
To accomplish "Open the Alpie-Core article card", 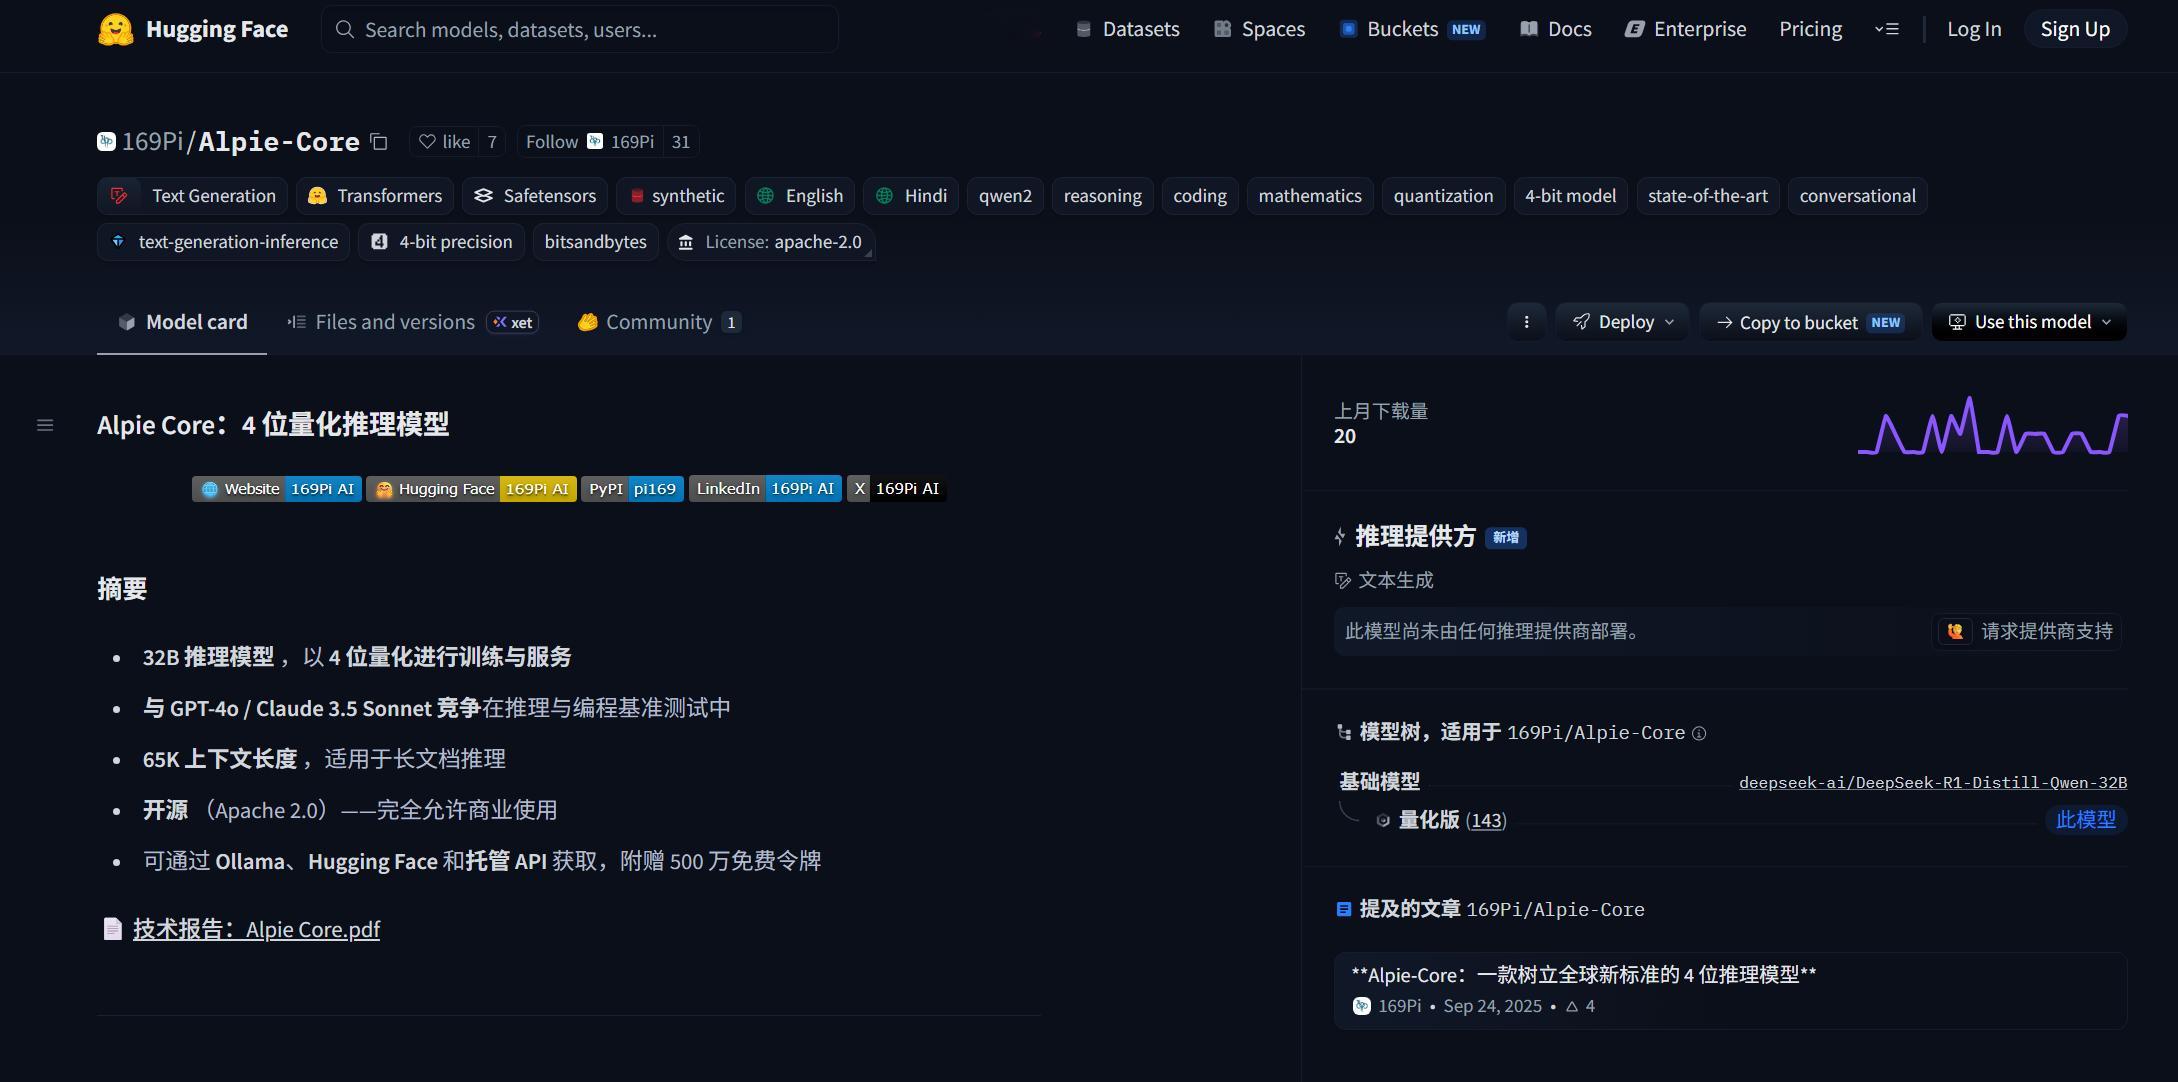I will click(1730, 990).
